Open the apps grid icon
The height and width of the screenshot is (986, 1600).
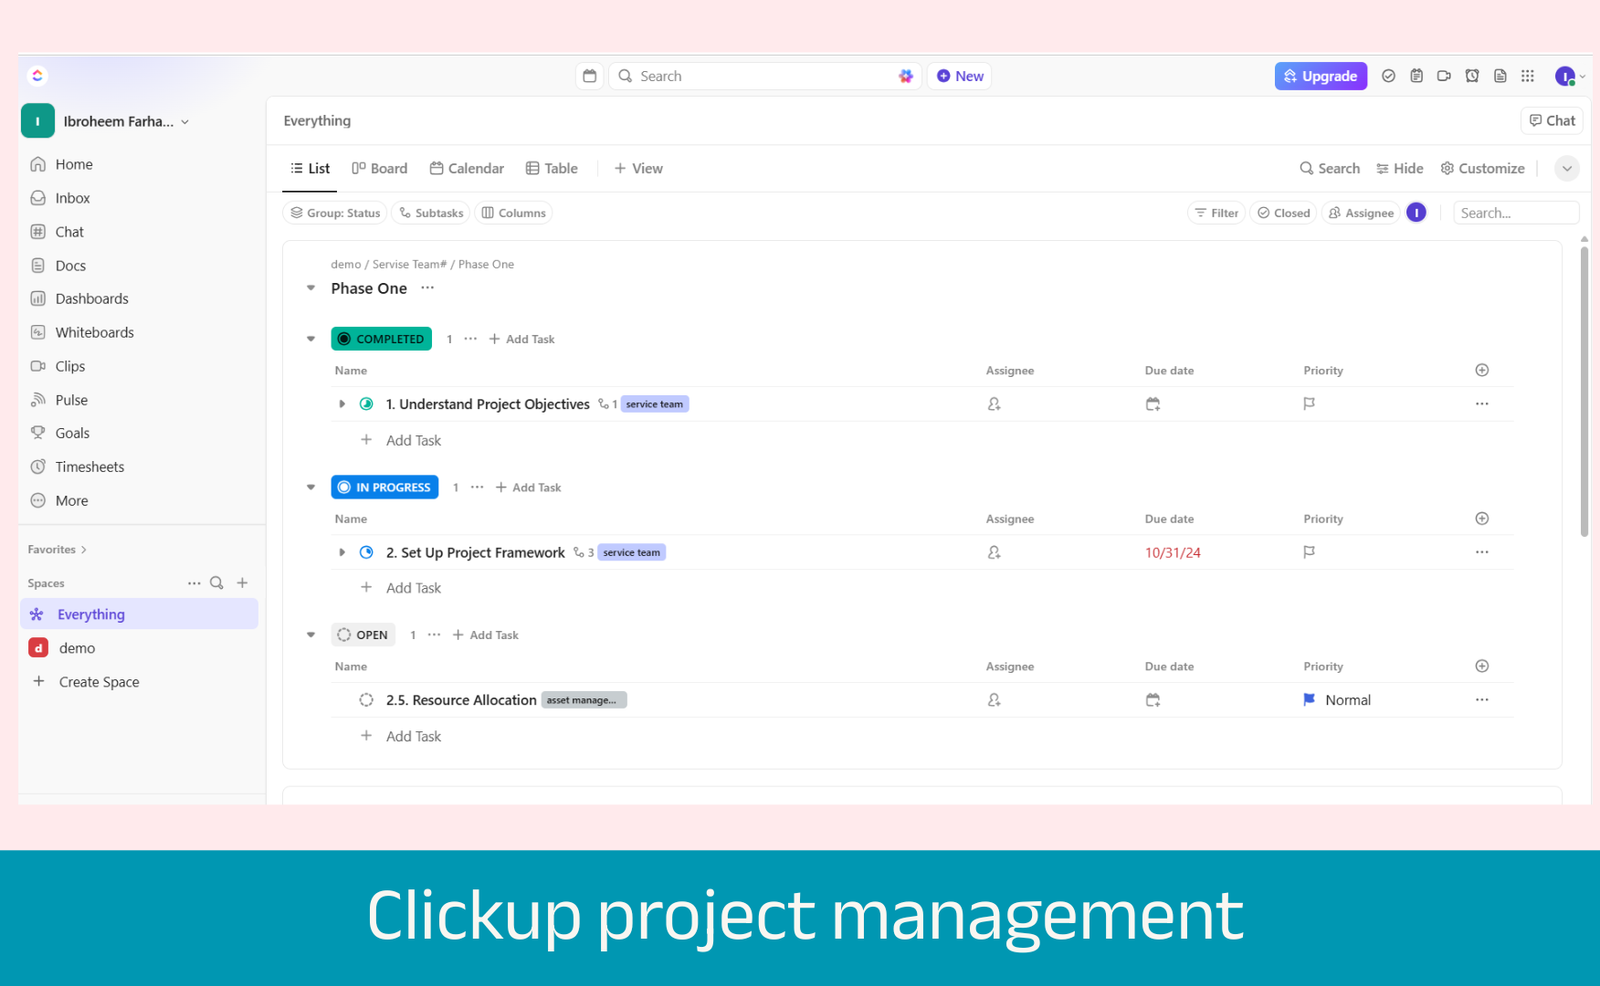click(1528, 76)
